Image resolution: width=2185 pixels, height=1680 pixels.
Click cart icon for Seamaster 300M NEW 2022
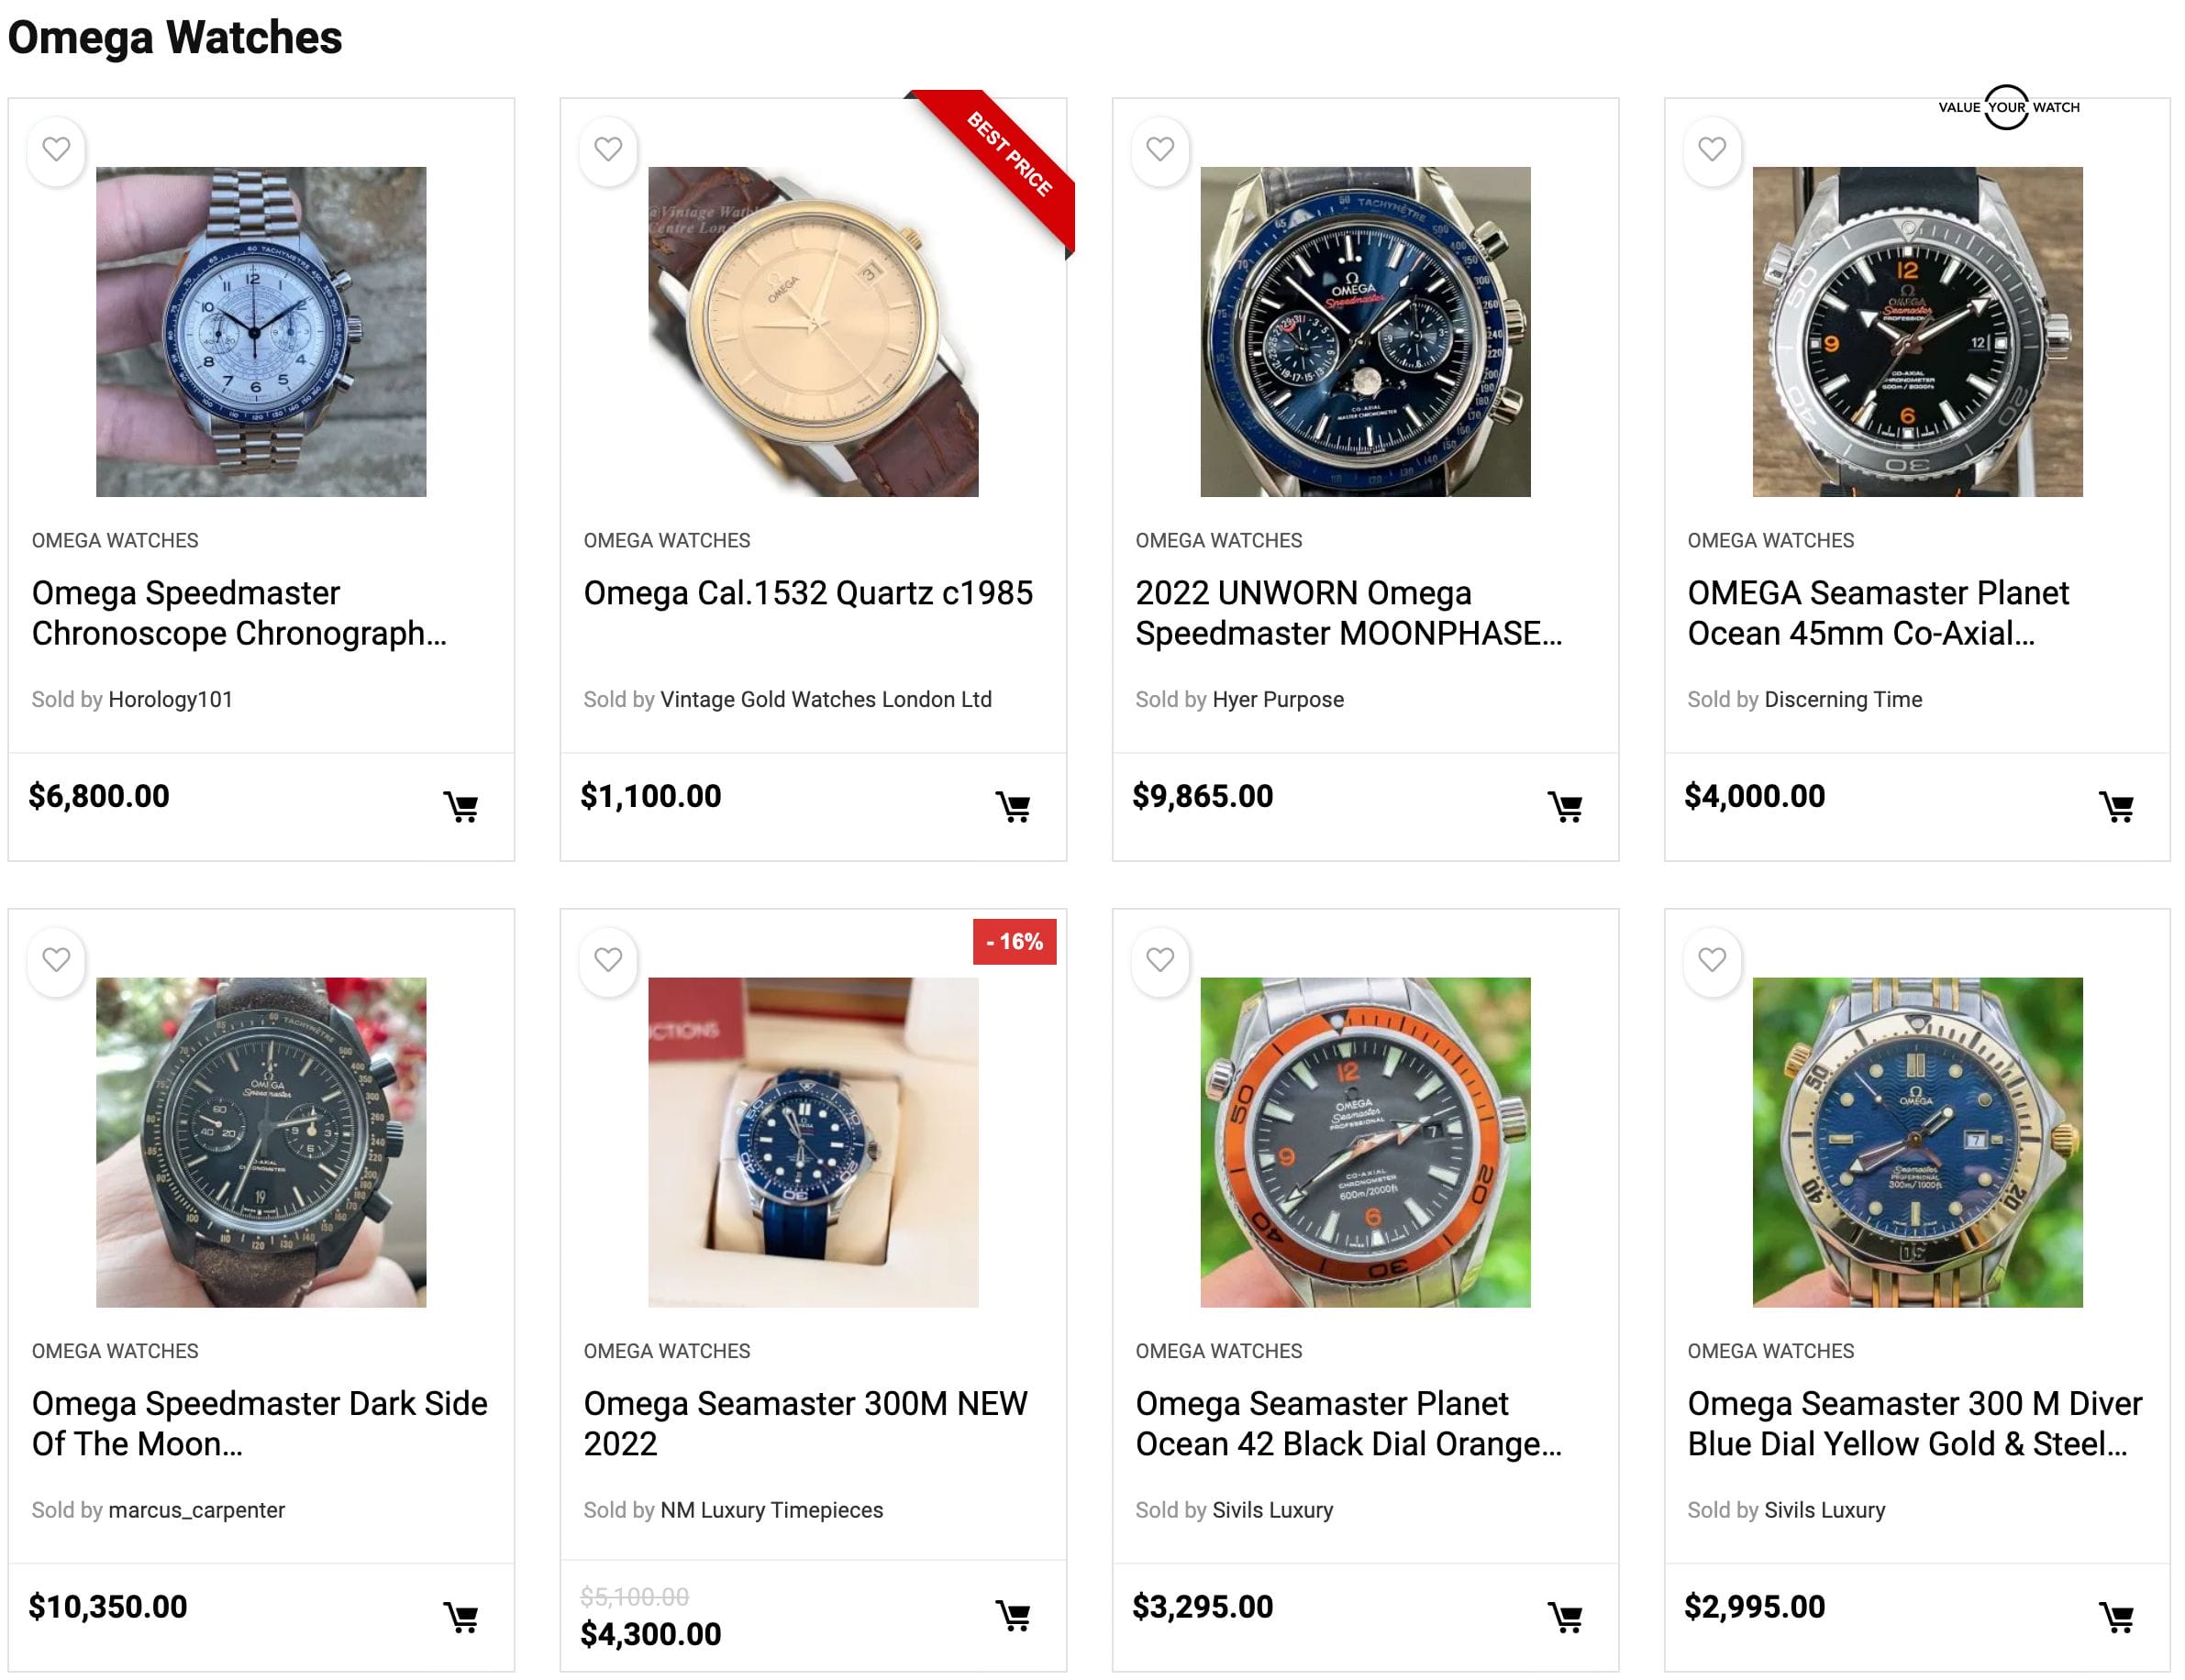(x=1013, y=1616)
